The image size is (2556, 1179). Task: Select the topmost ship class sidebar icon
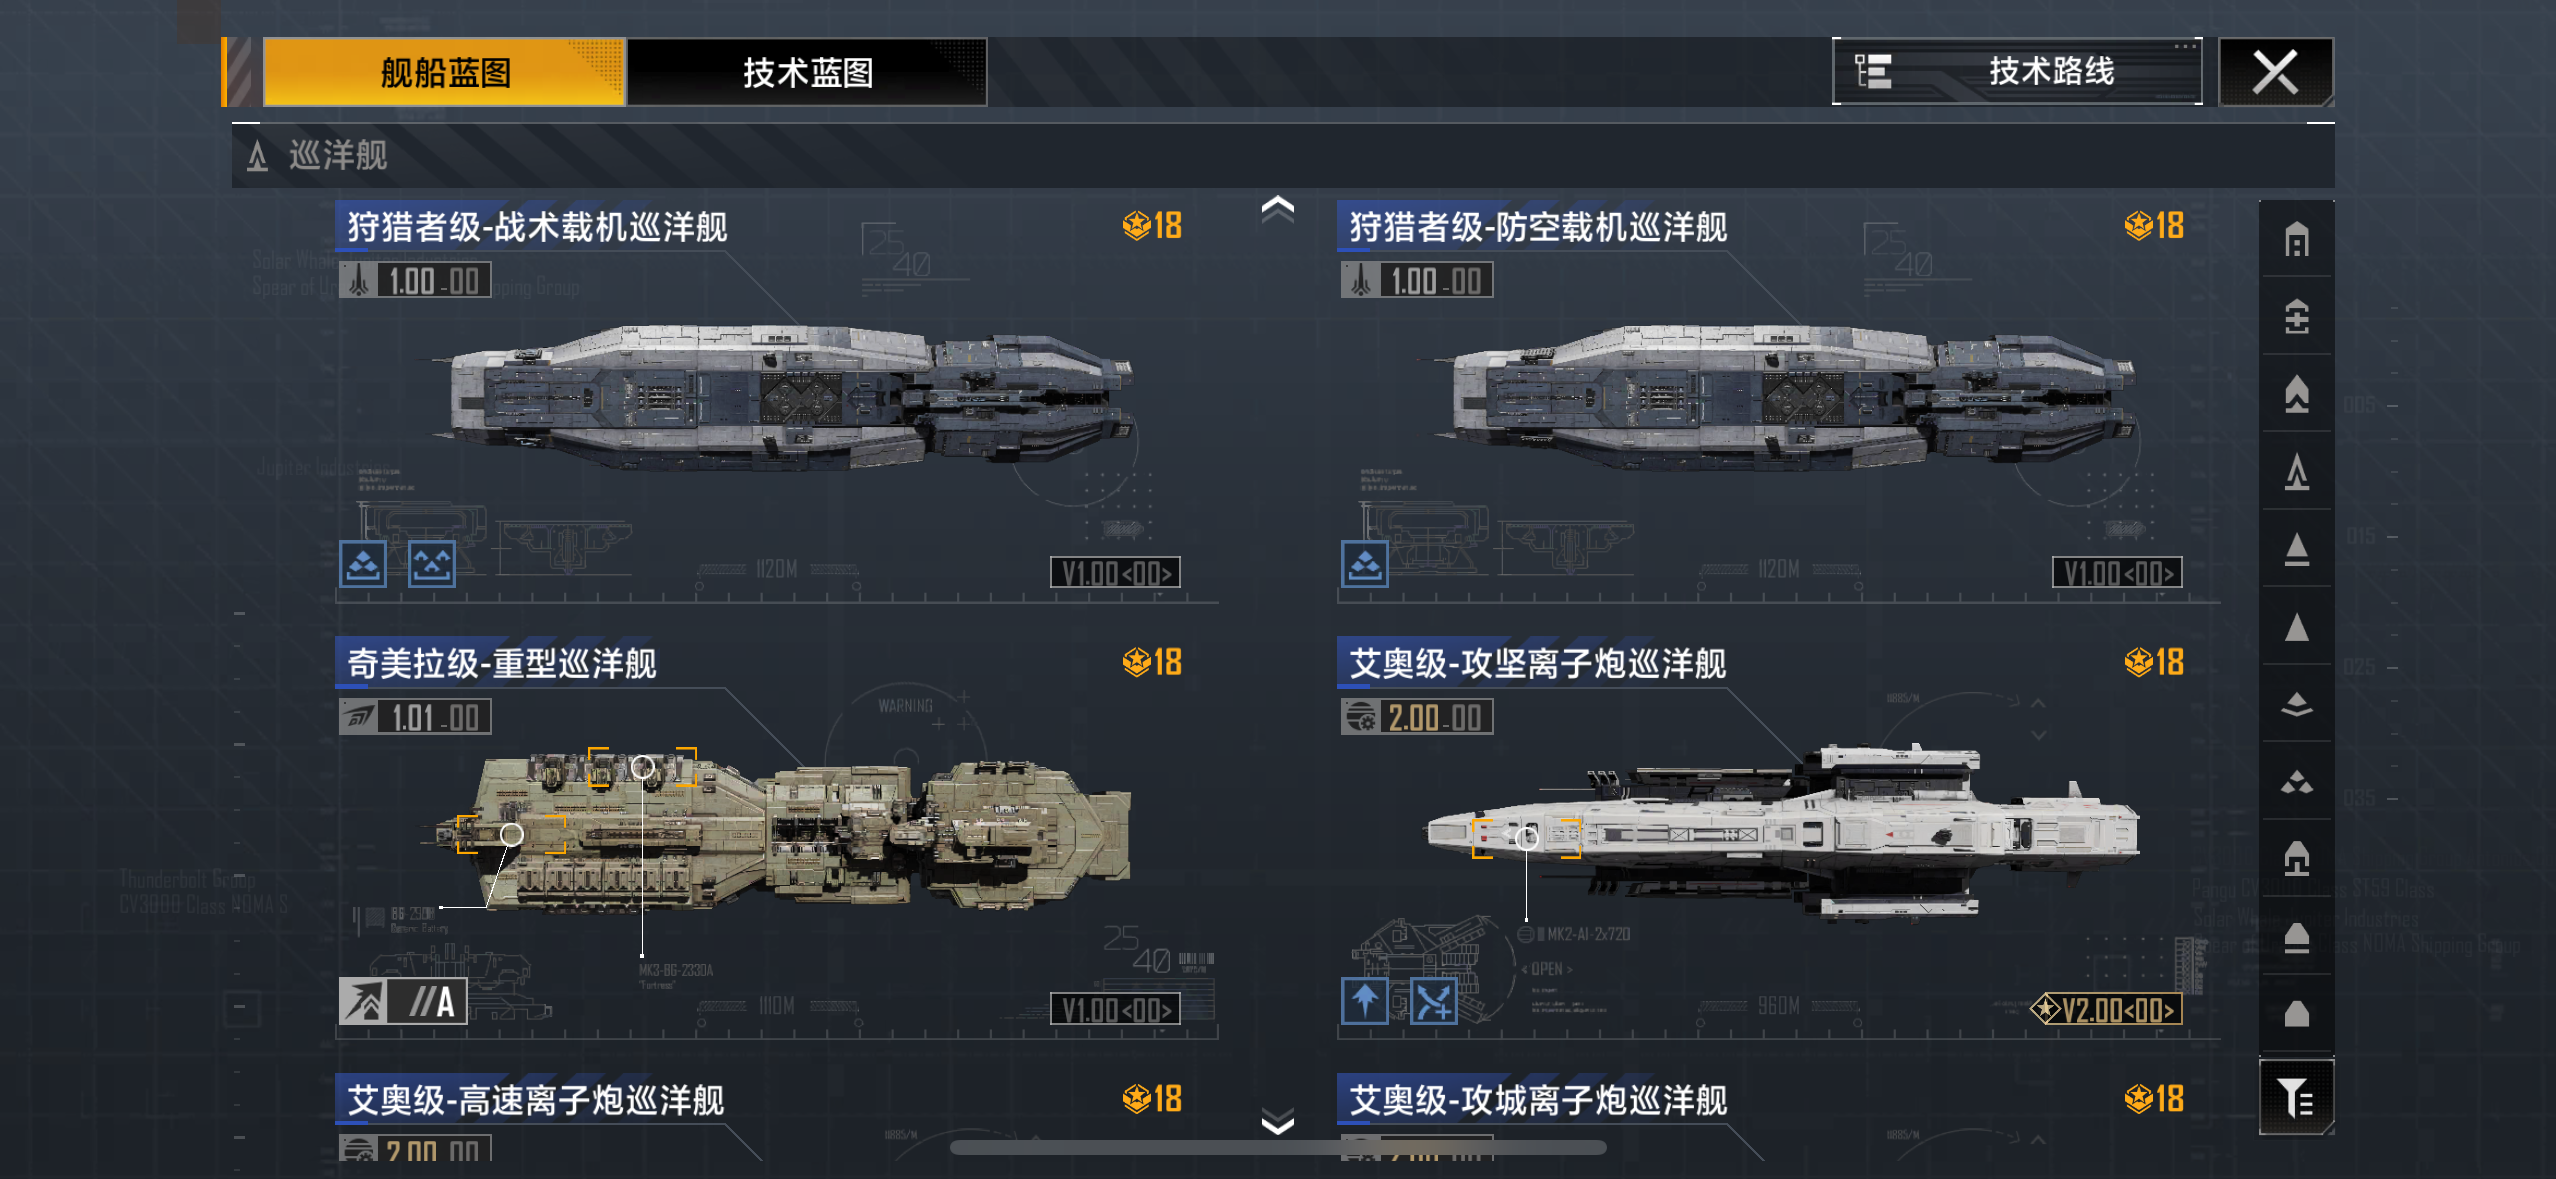(2296, 240)
